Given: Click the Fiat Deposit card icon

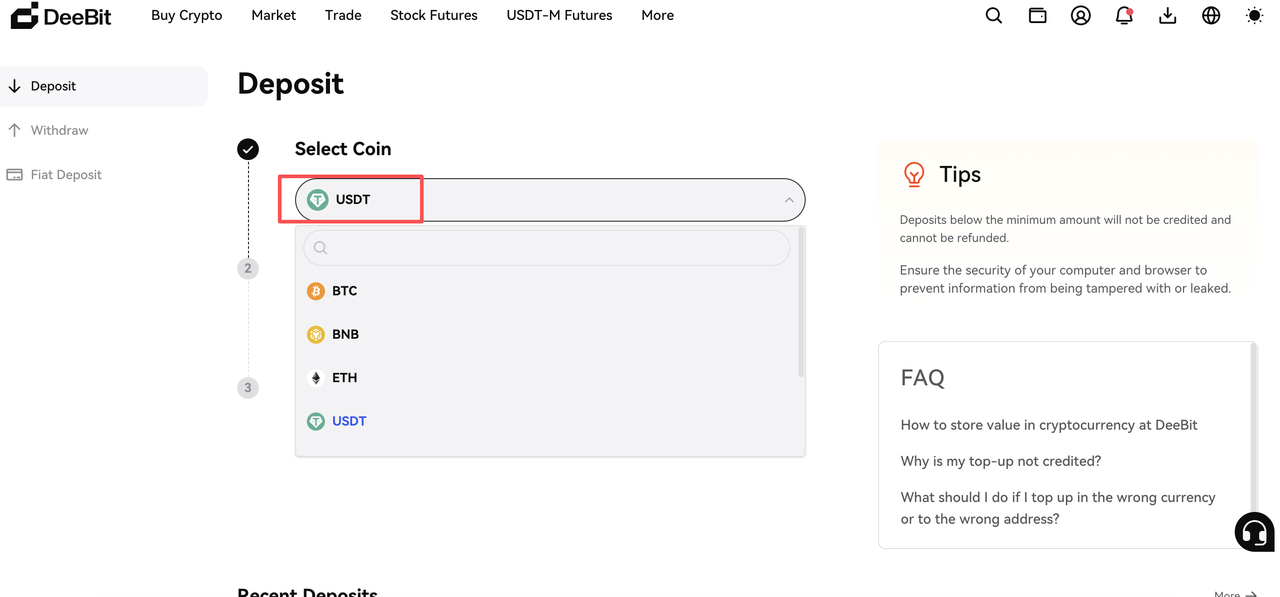Looking at the screenshot, I should tap(14, 174).
